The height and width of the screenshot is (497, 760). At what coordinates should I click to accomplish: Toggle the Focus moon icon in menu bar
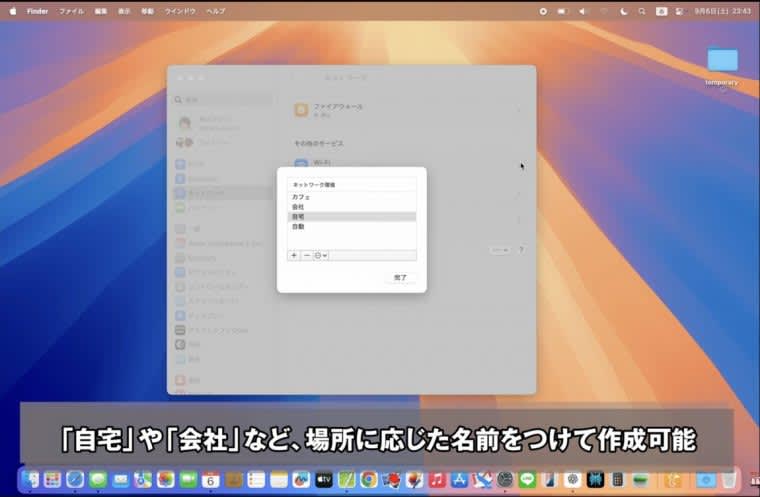click(624, 10)
